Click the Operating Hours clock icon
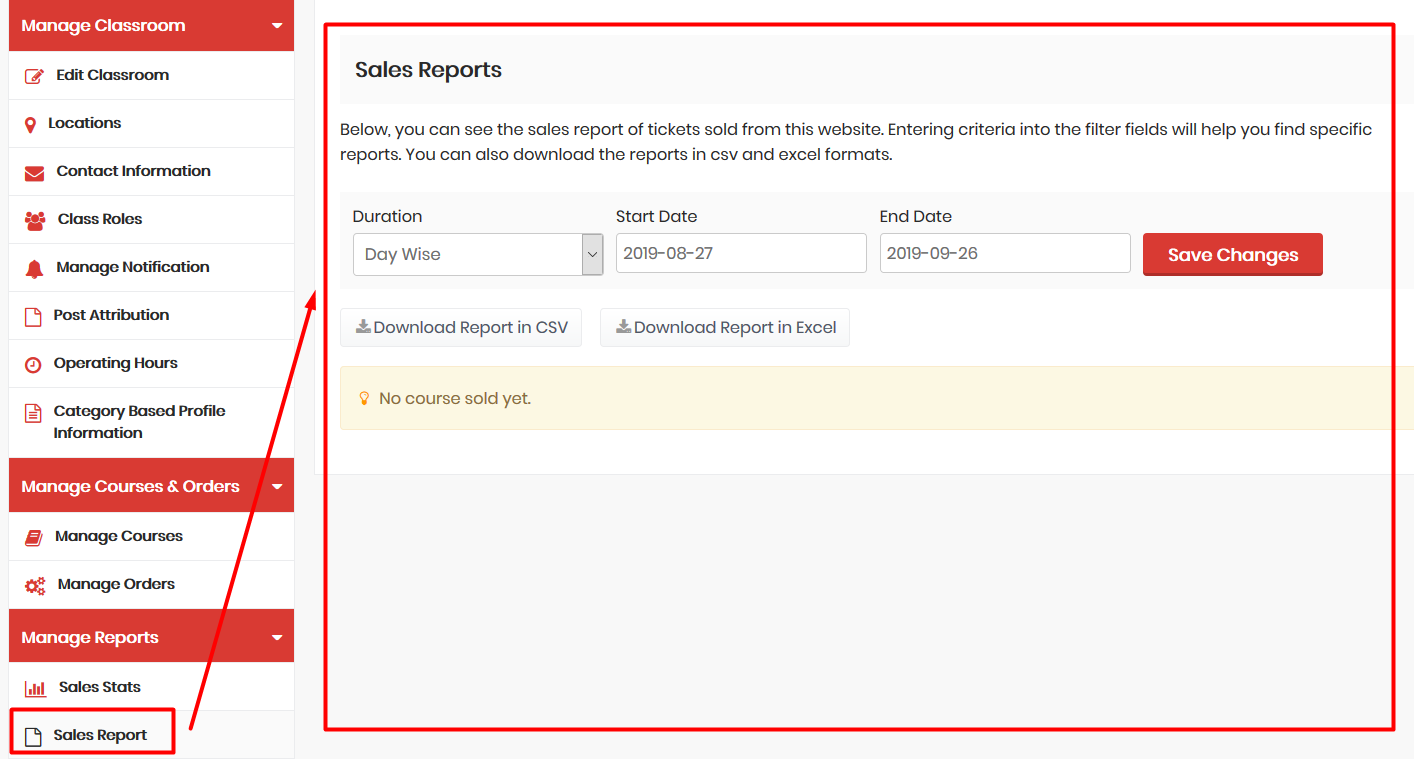 (x=33, y=364)
